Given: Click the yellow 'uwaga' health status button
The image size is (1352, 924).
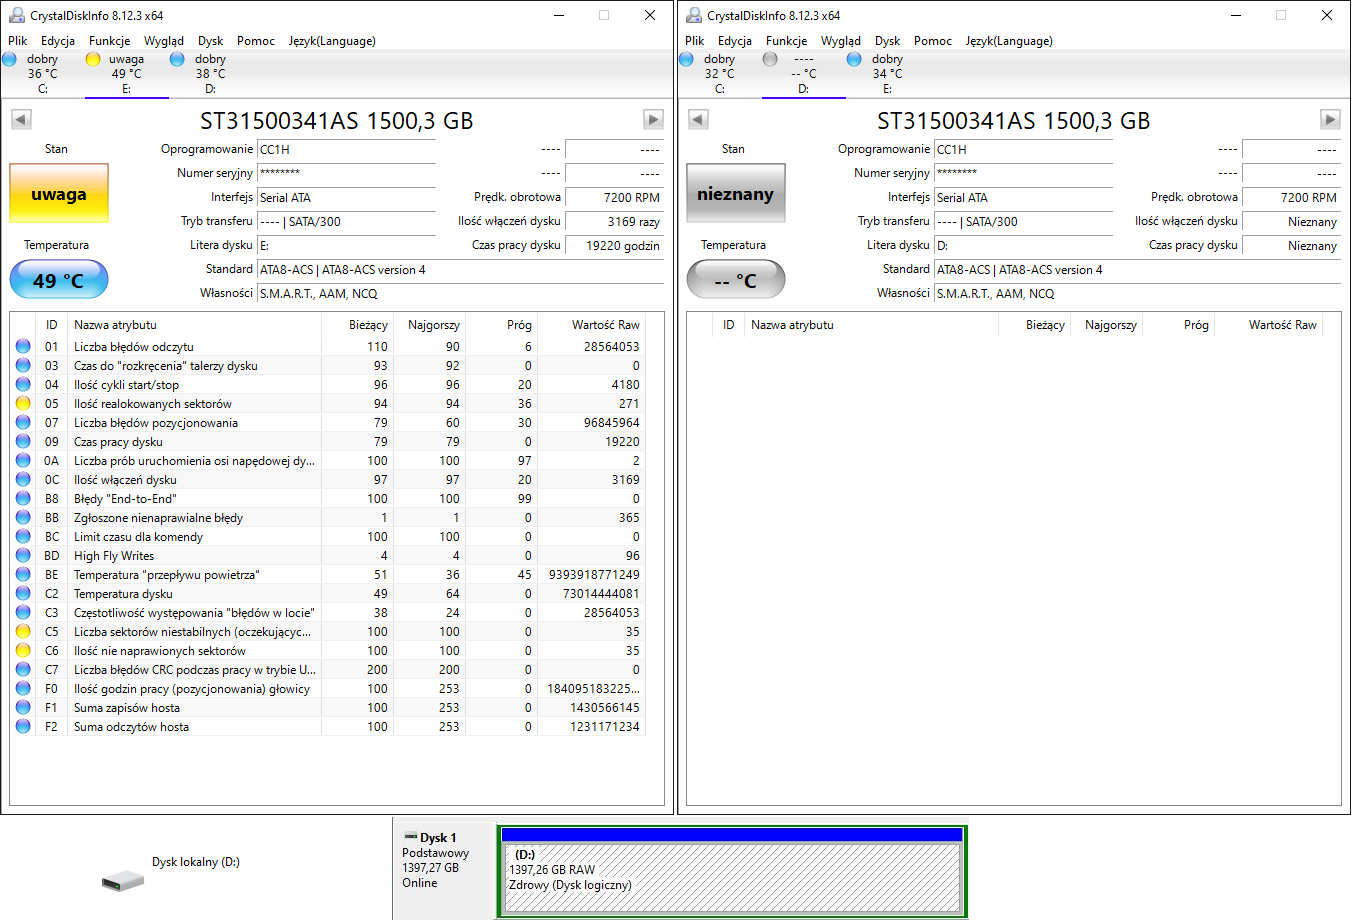Looking at the screenshot, I should pos(59,194).
